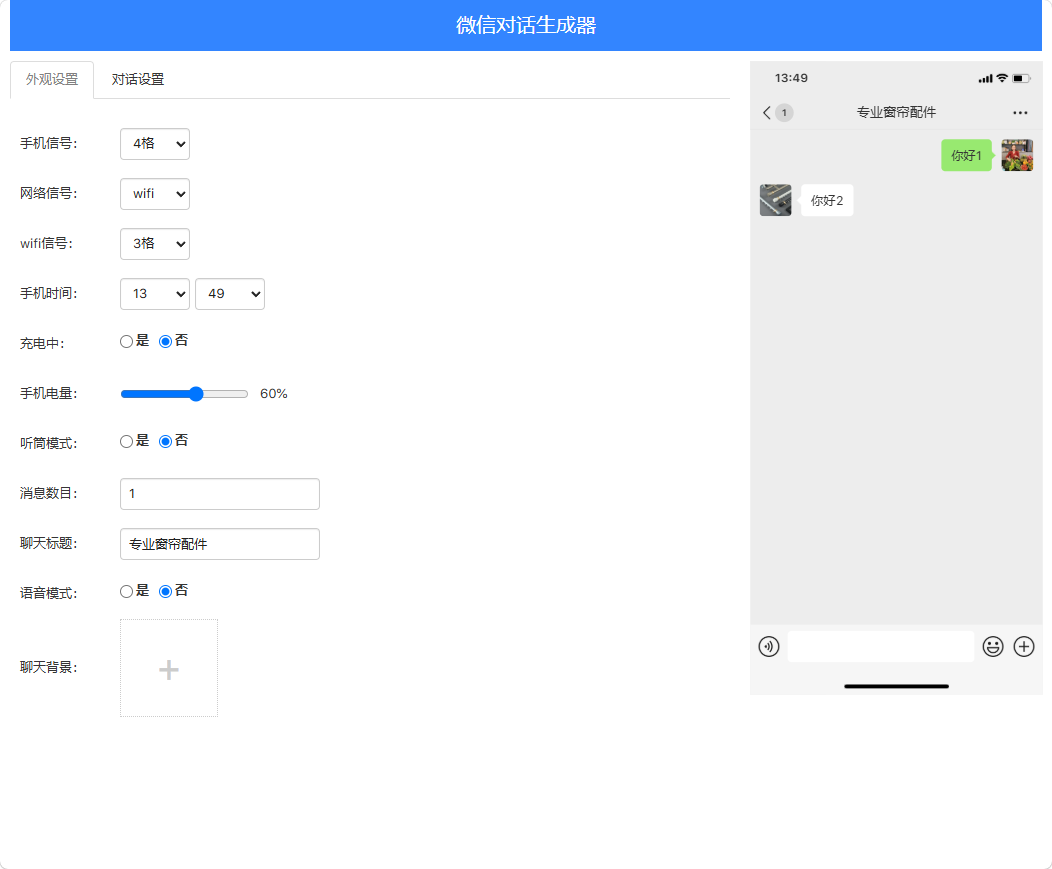Screen dimensions: 1052x869
Task: Click the 聊天背景 upload plus box
Action: pyautogui.click(x=169, y=668)
